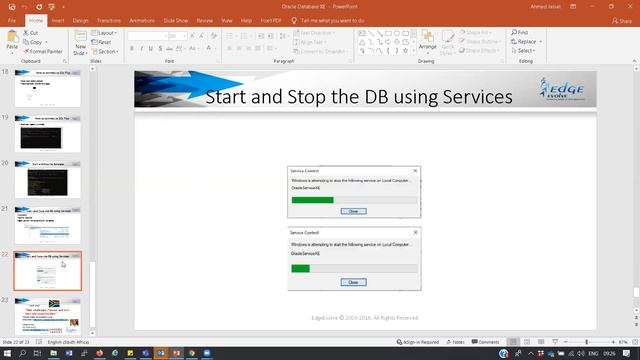Select slide 23 thumbnail
Screen dimensions: 640x360
(48, 317)
